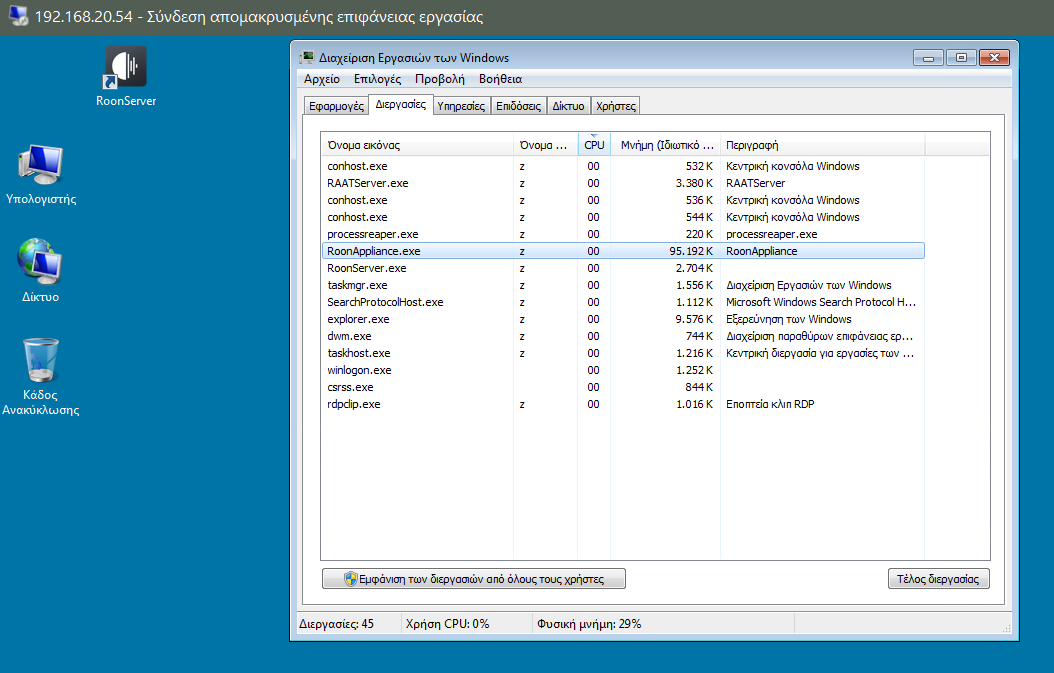Viewport: 1054px width, 673px height.
Task: Select the Δίκτυο desktop icon
Action: 41,262
